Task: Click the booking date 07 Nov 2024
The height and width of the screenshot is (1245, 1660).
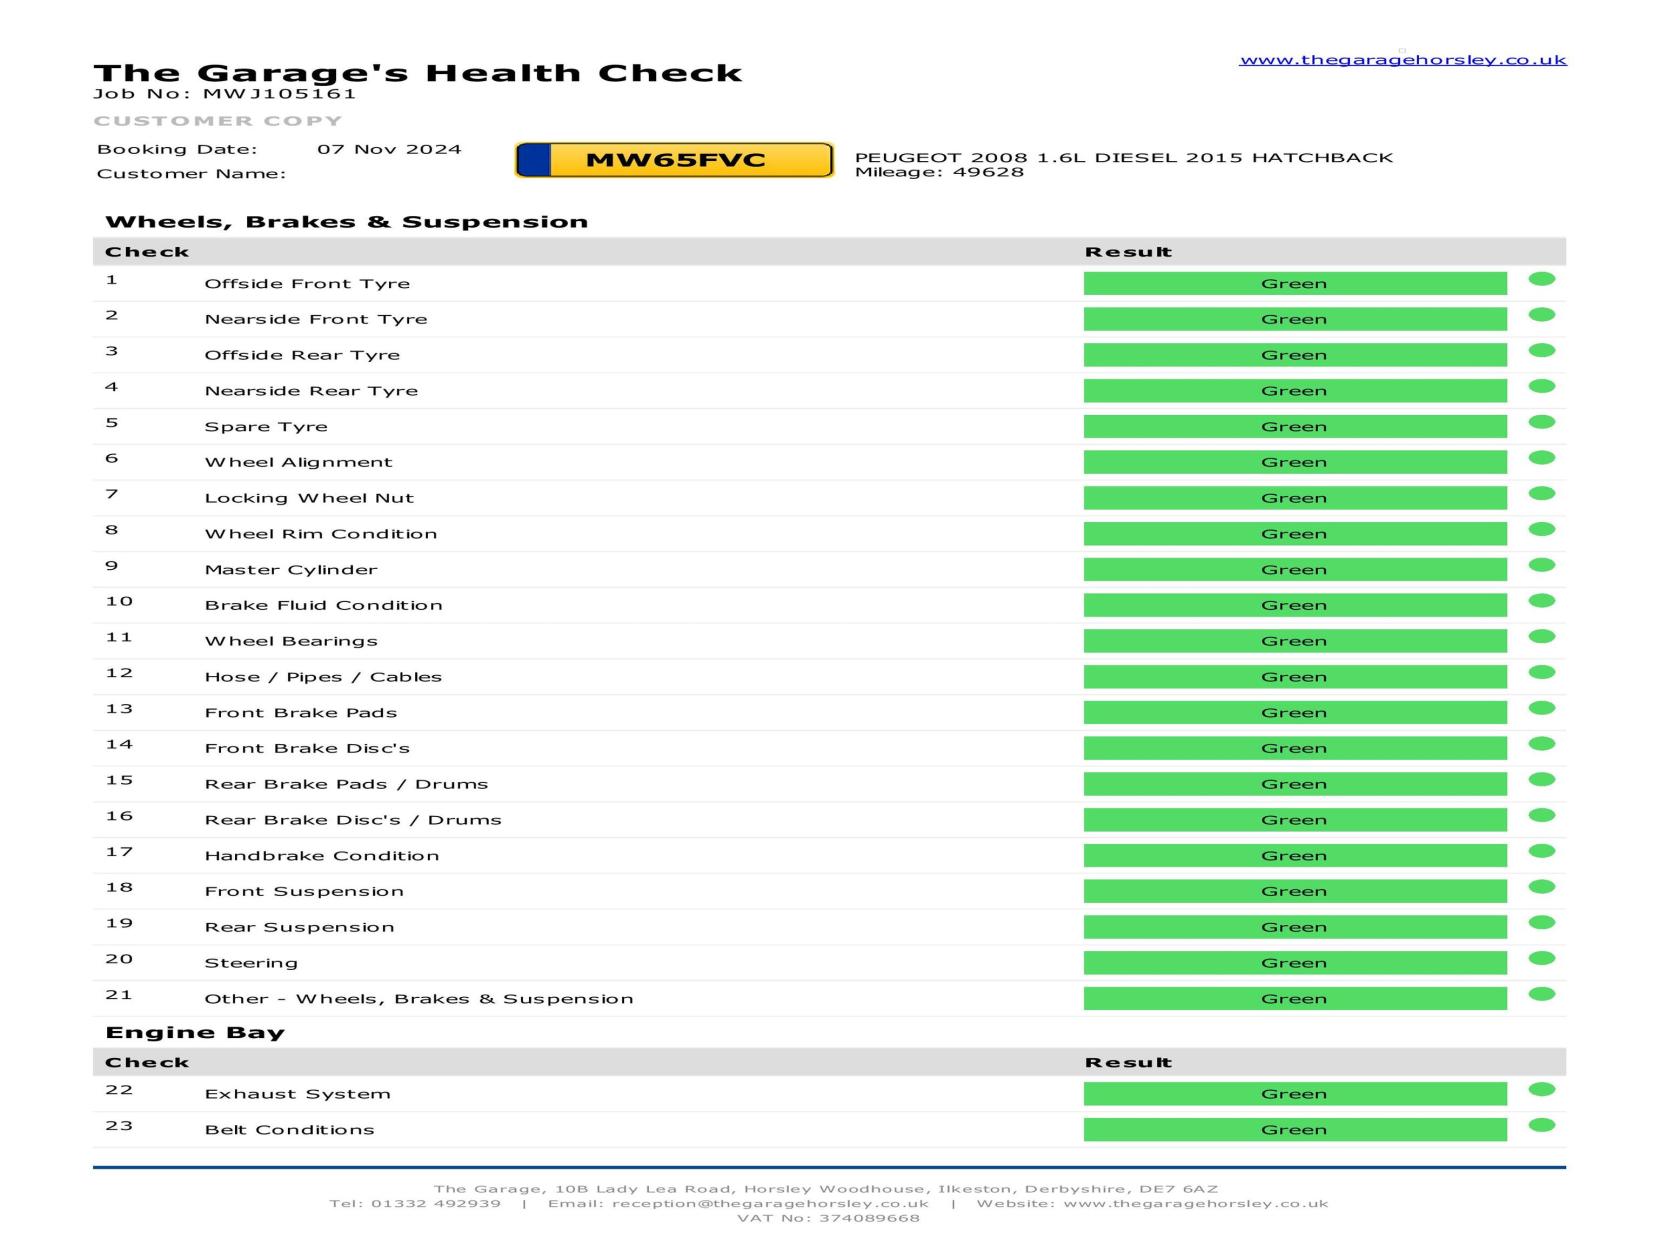Action: click(x=389, y=149)
